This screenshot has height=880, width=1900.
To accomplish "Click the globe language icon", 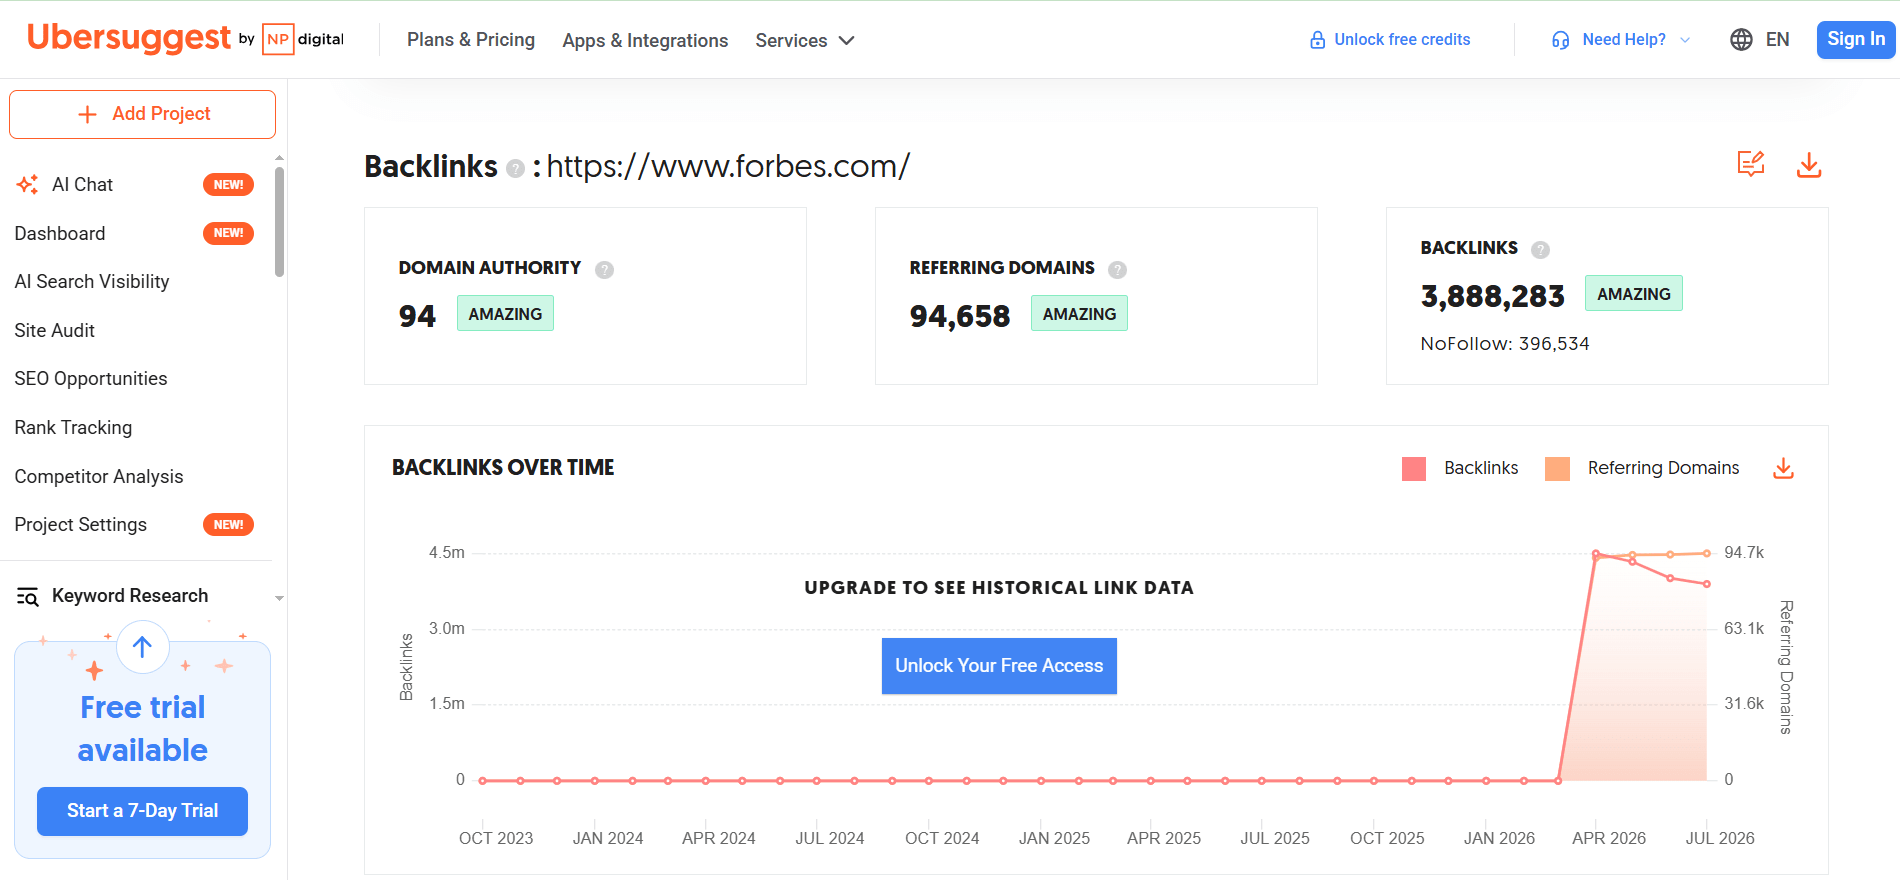I will 1741,39.
